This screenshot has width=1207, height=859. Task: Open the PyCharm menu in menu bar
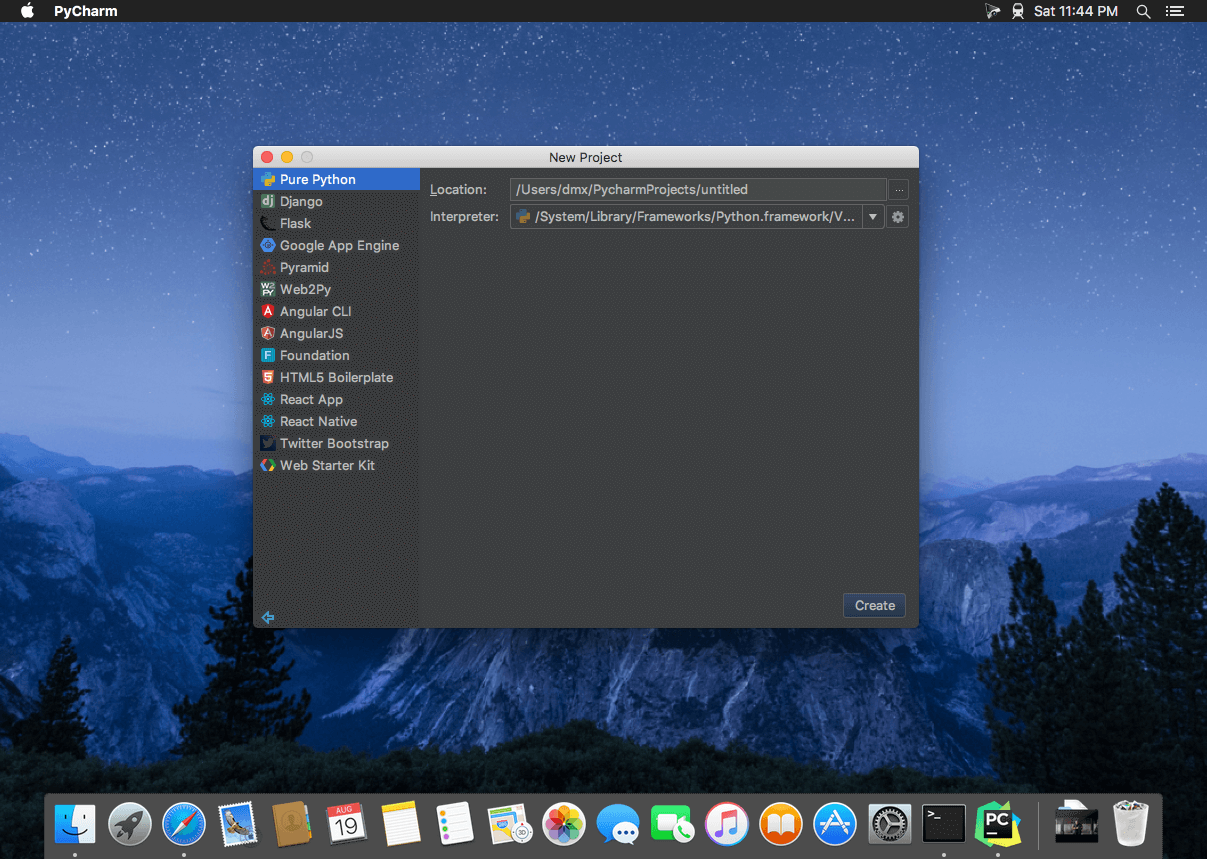85,11
